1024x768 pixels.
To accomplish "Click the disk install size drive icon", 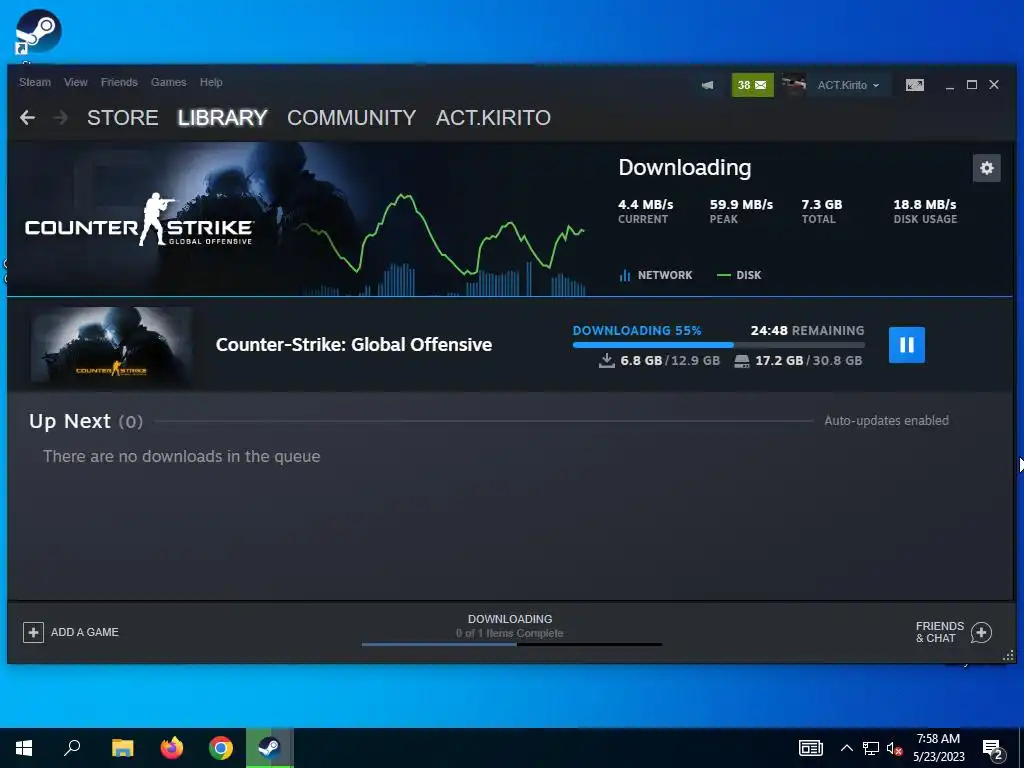I will coord(742,361).
